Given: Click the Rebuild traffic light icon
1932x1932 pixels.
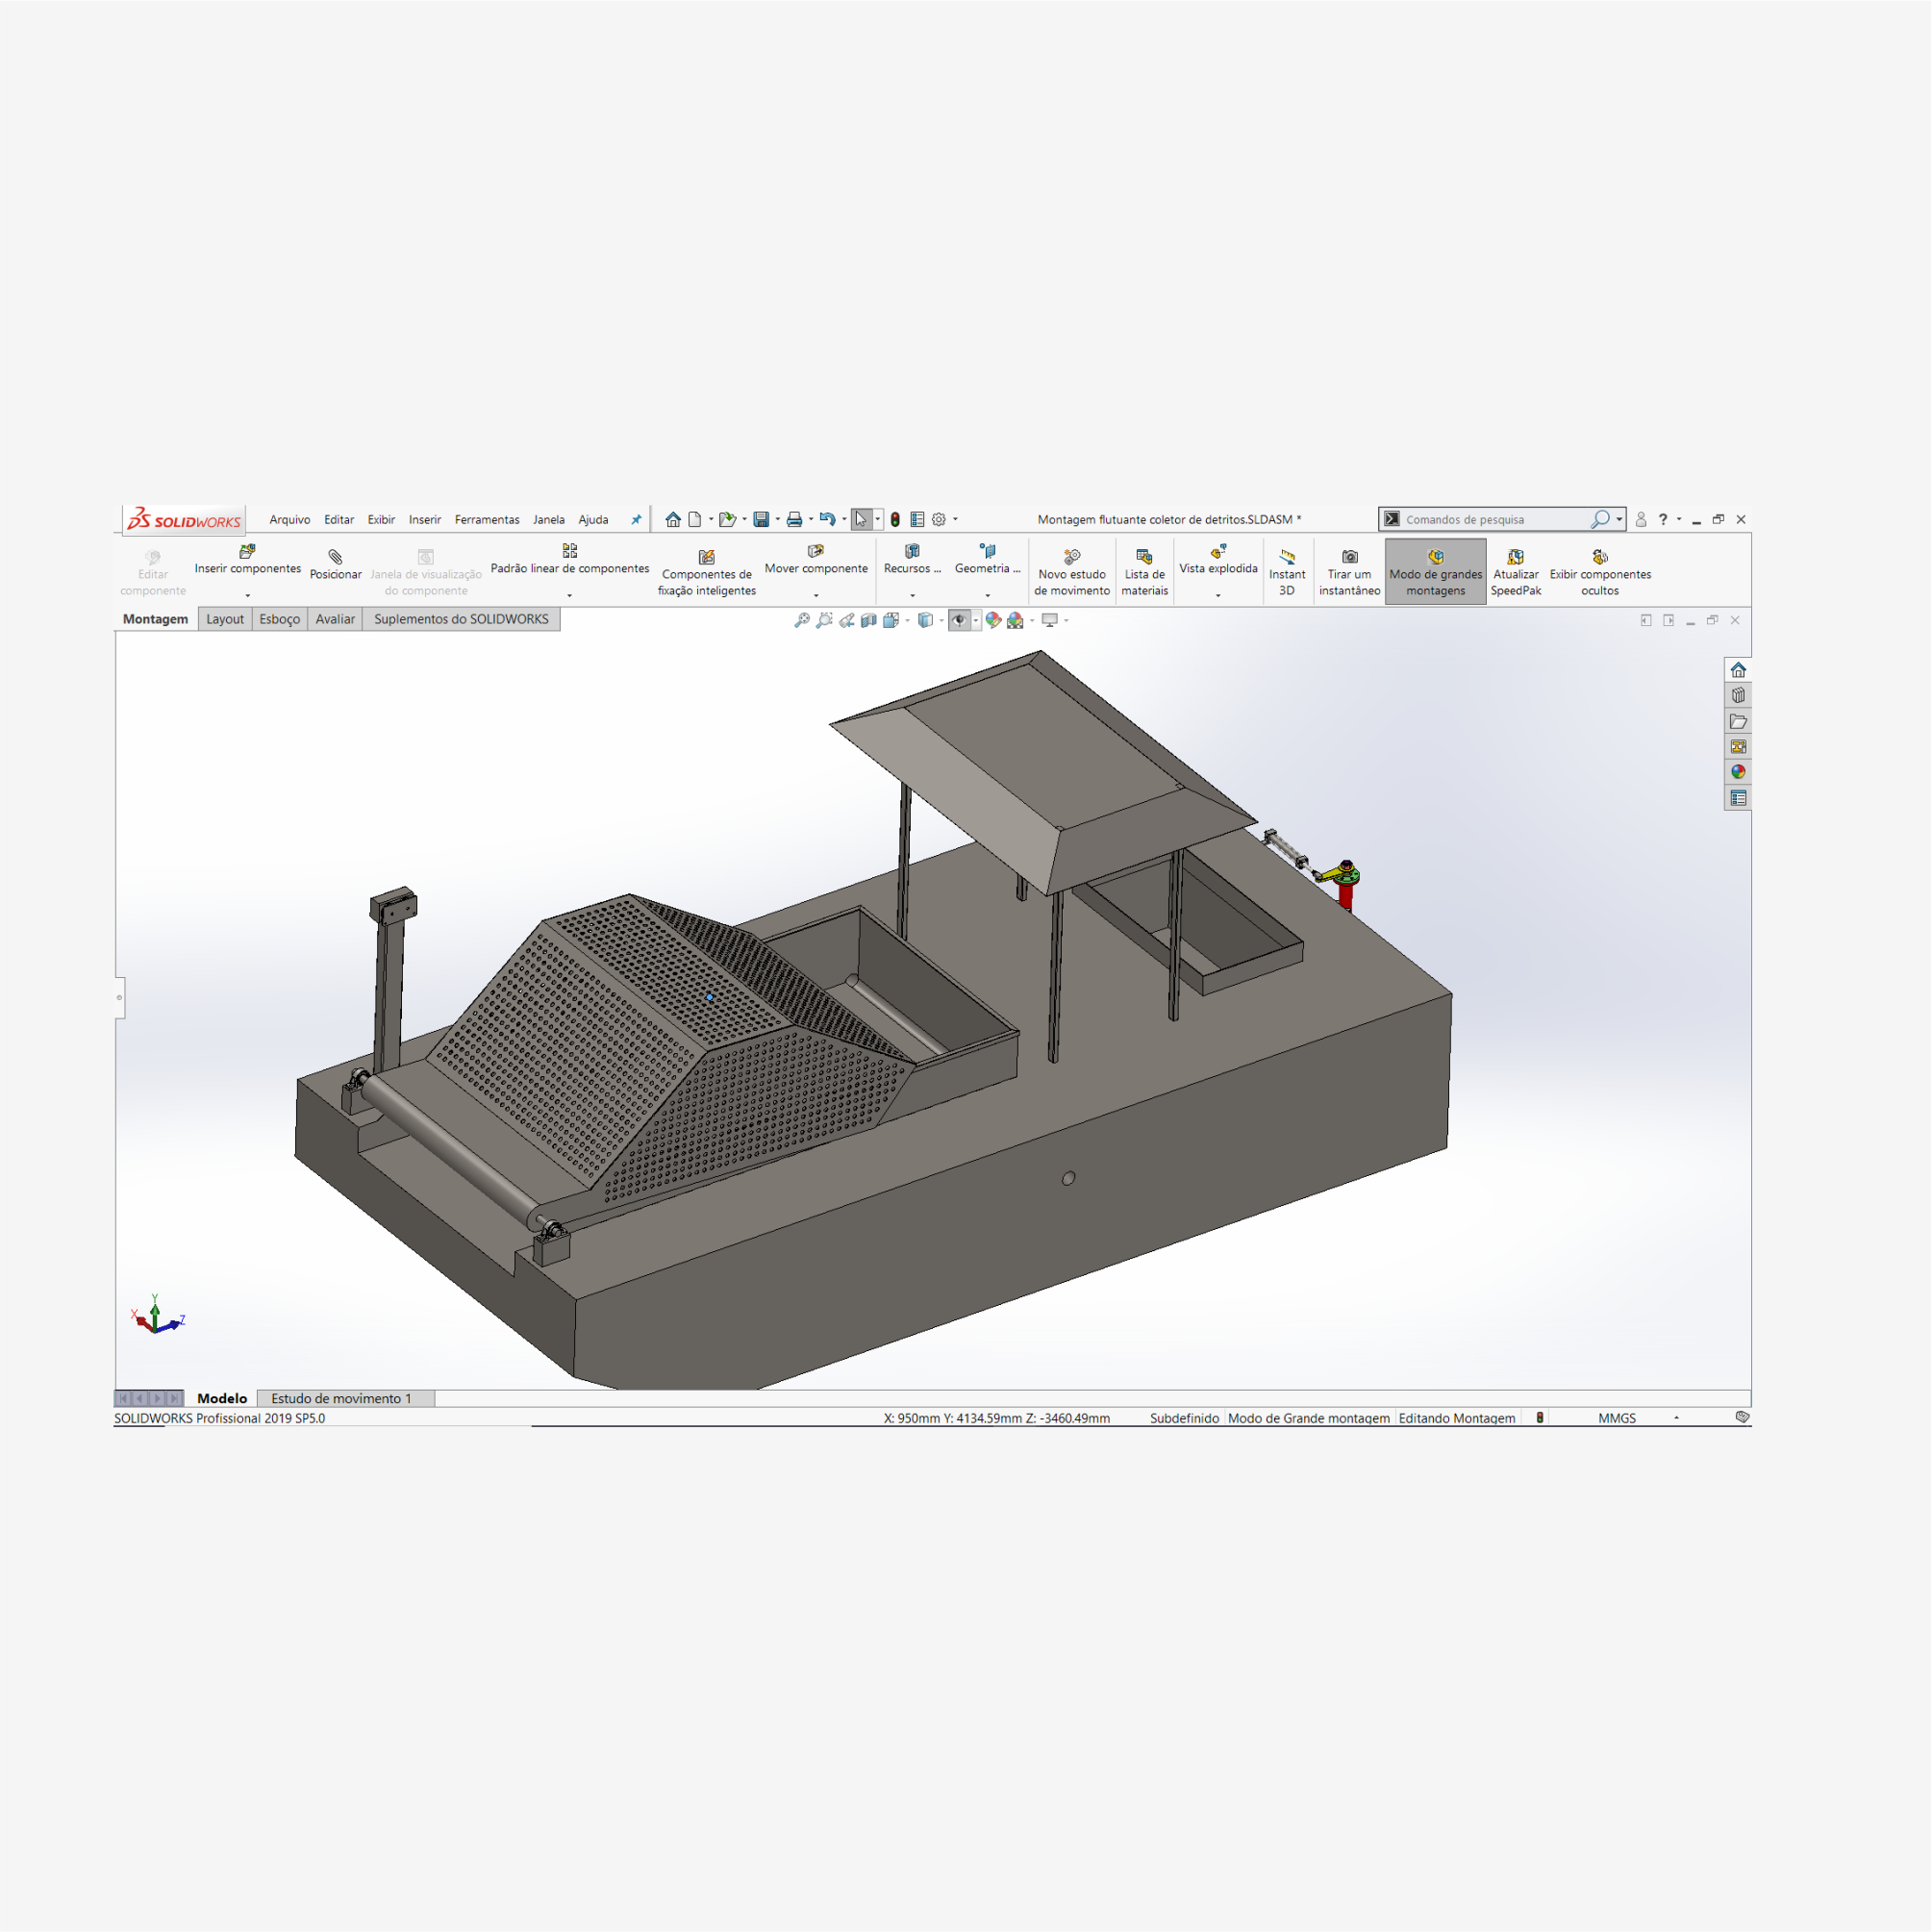Looking at the screenshot, I should tap(895, 519).
